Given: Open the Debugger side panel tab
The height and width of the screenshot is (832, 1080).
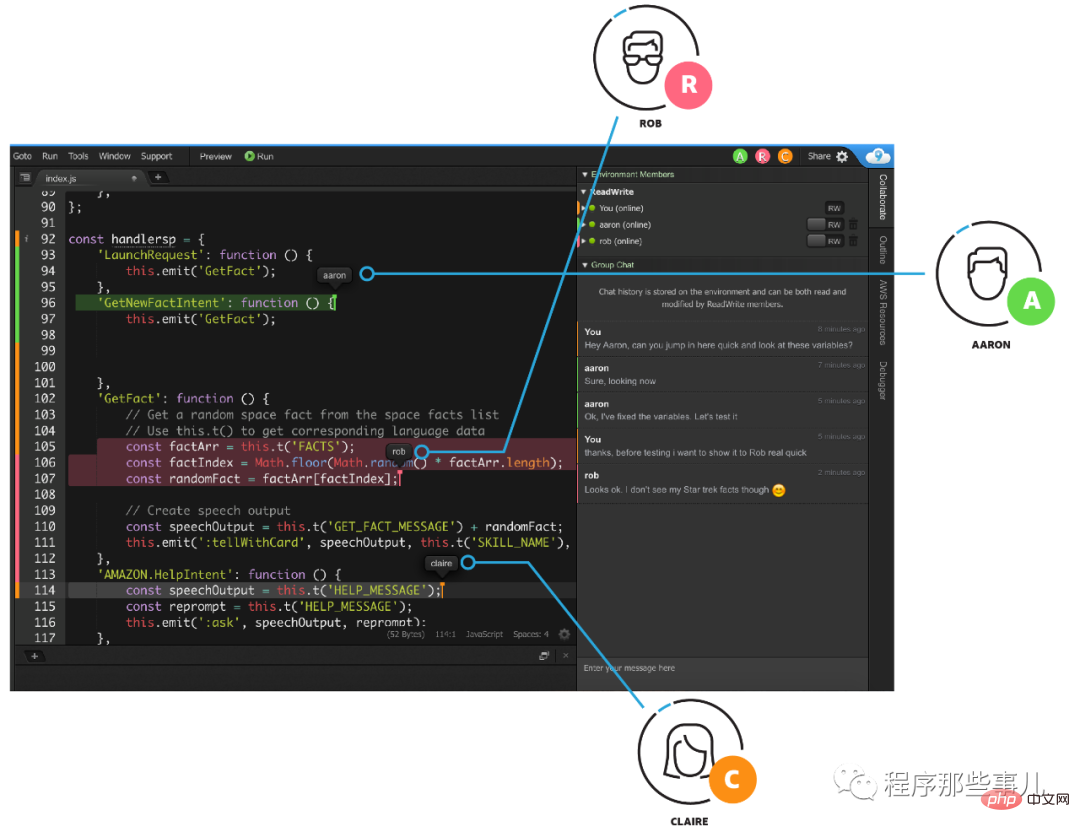Looking at the screenshot, I should click(882, 380).
